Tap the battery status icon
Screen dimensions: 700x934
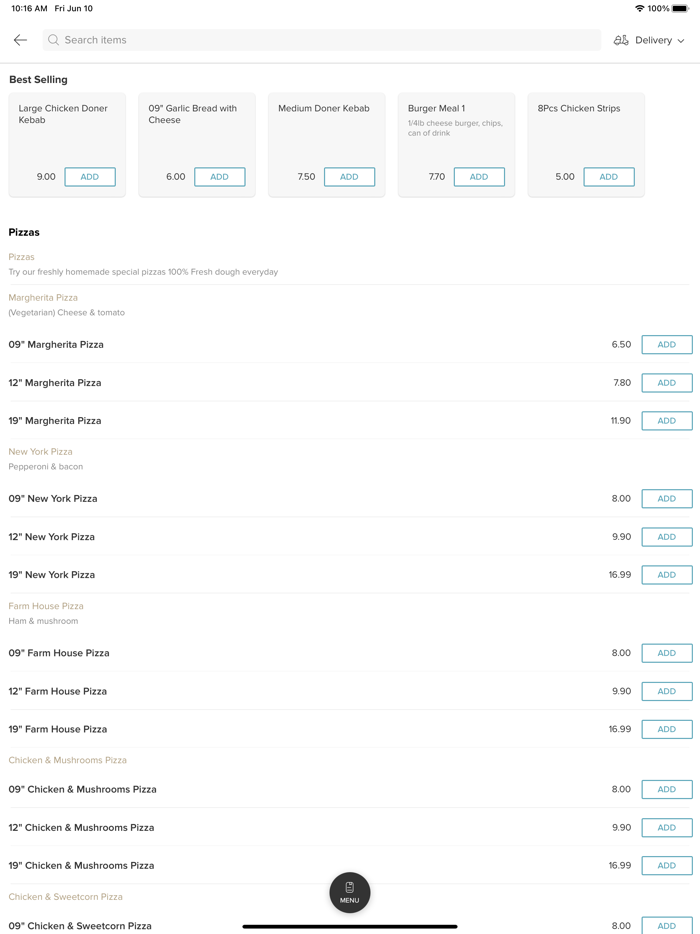coord(680,8)
